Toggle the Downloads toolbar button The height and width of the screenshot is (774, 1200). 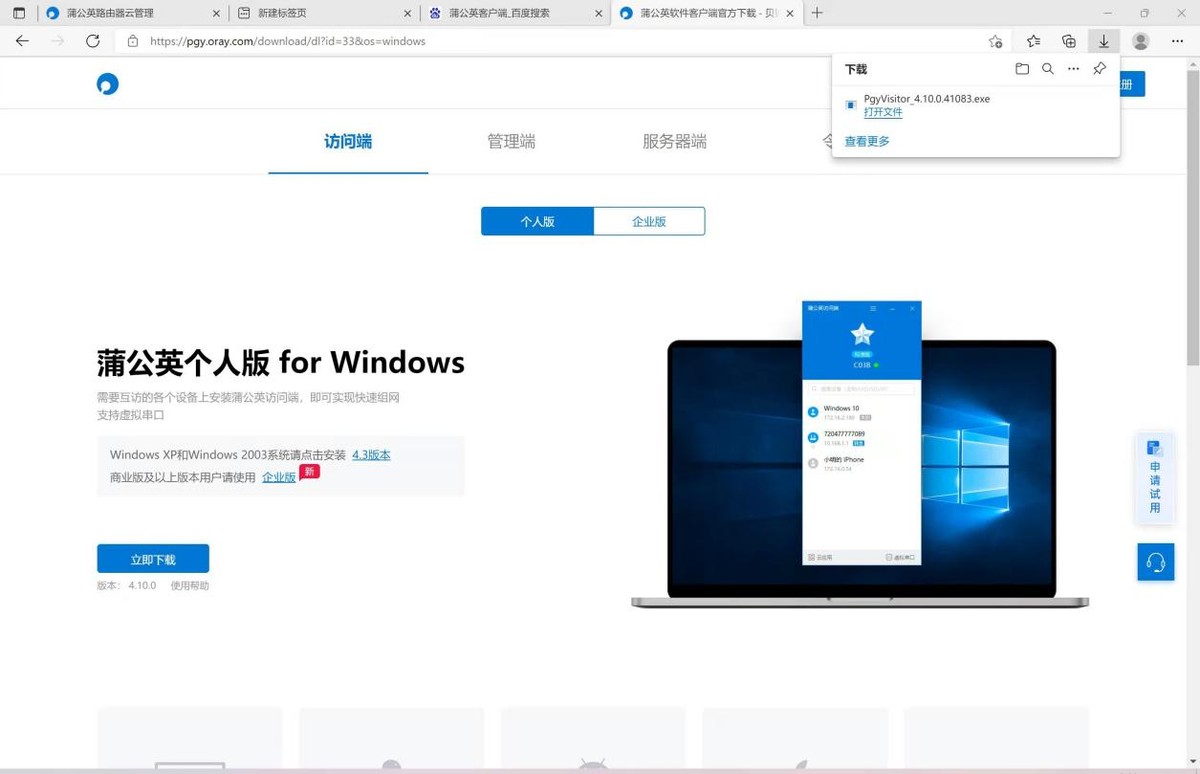(1104, 41)
